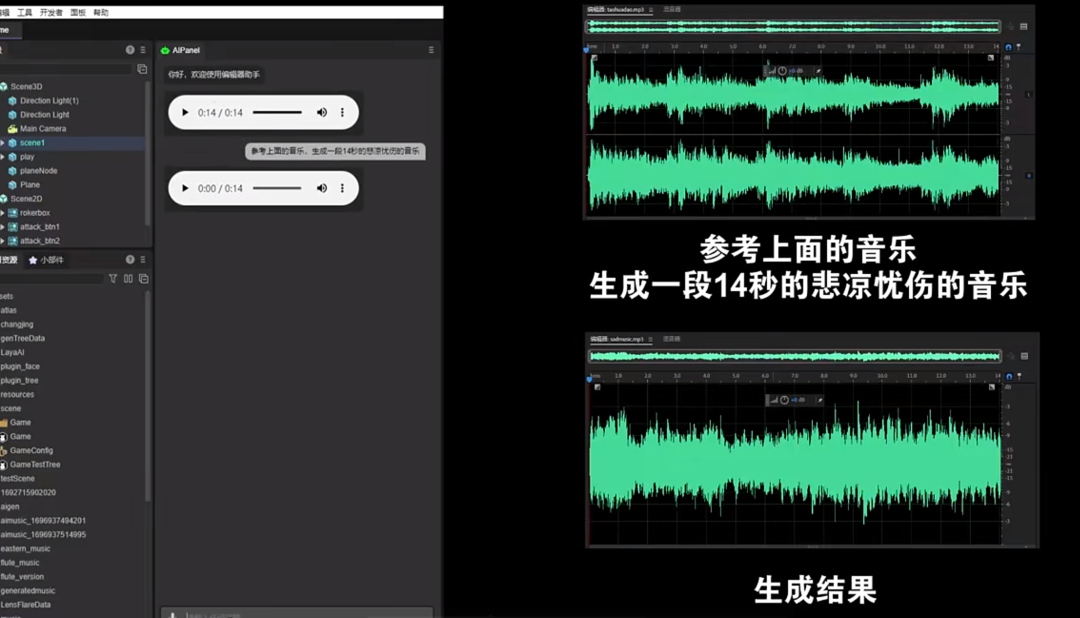Image resolution: width=1080 pixels, height=618 pixels.
Task: Toggle snapping magnet in sadmusic editor
Action: tap(1009, 376)
